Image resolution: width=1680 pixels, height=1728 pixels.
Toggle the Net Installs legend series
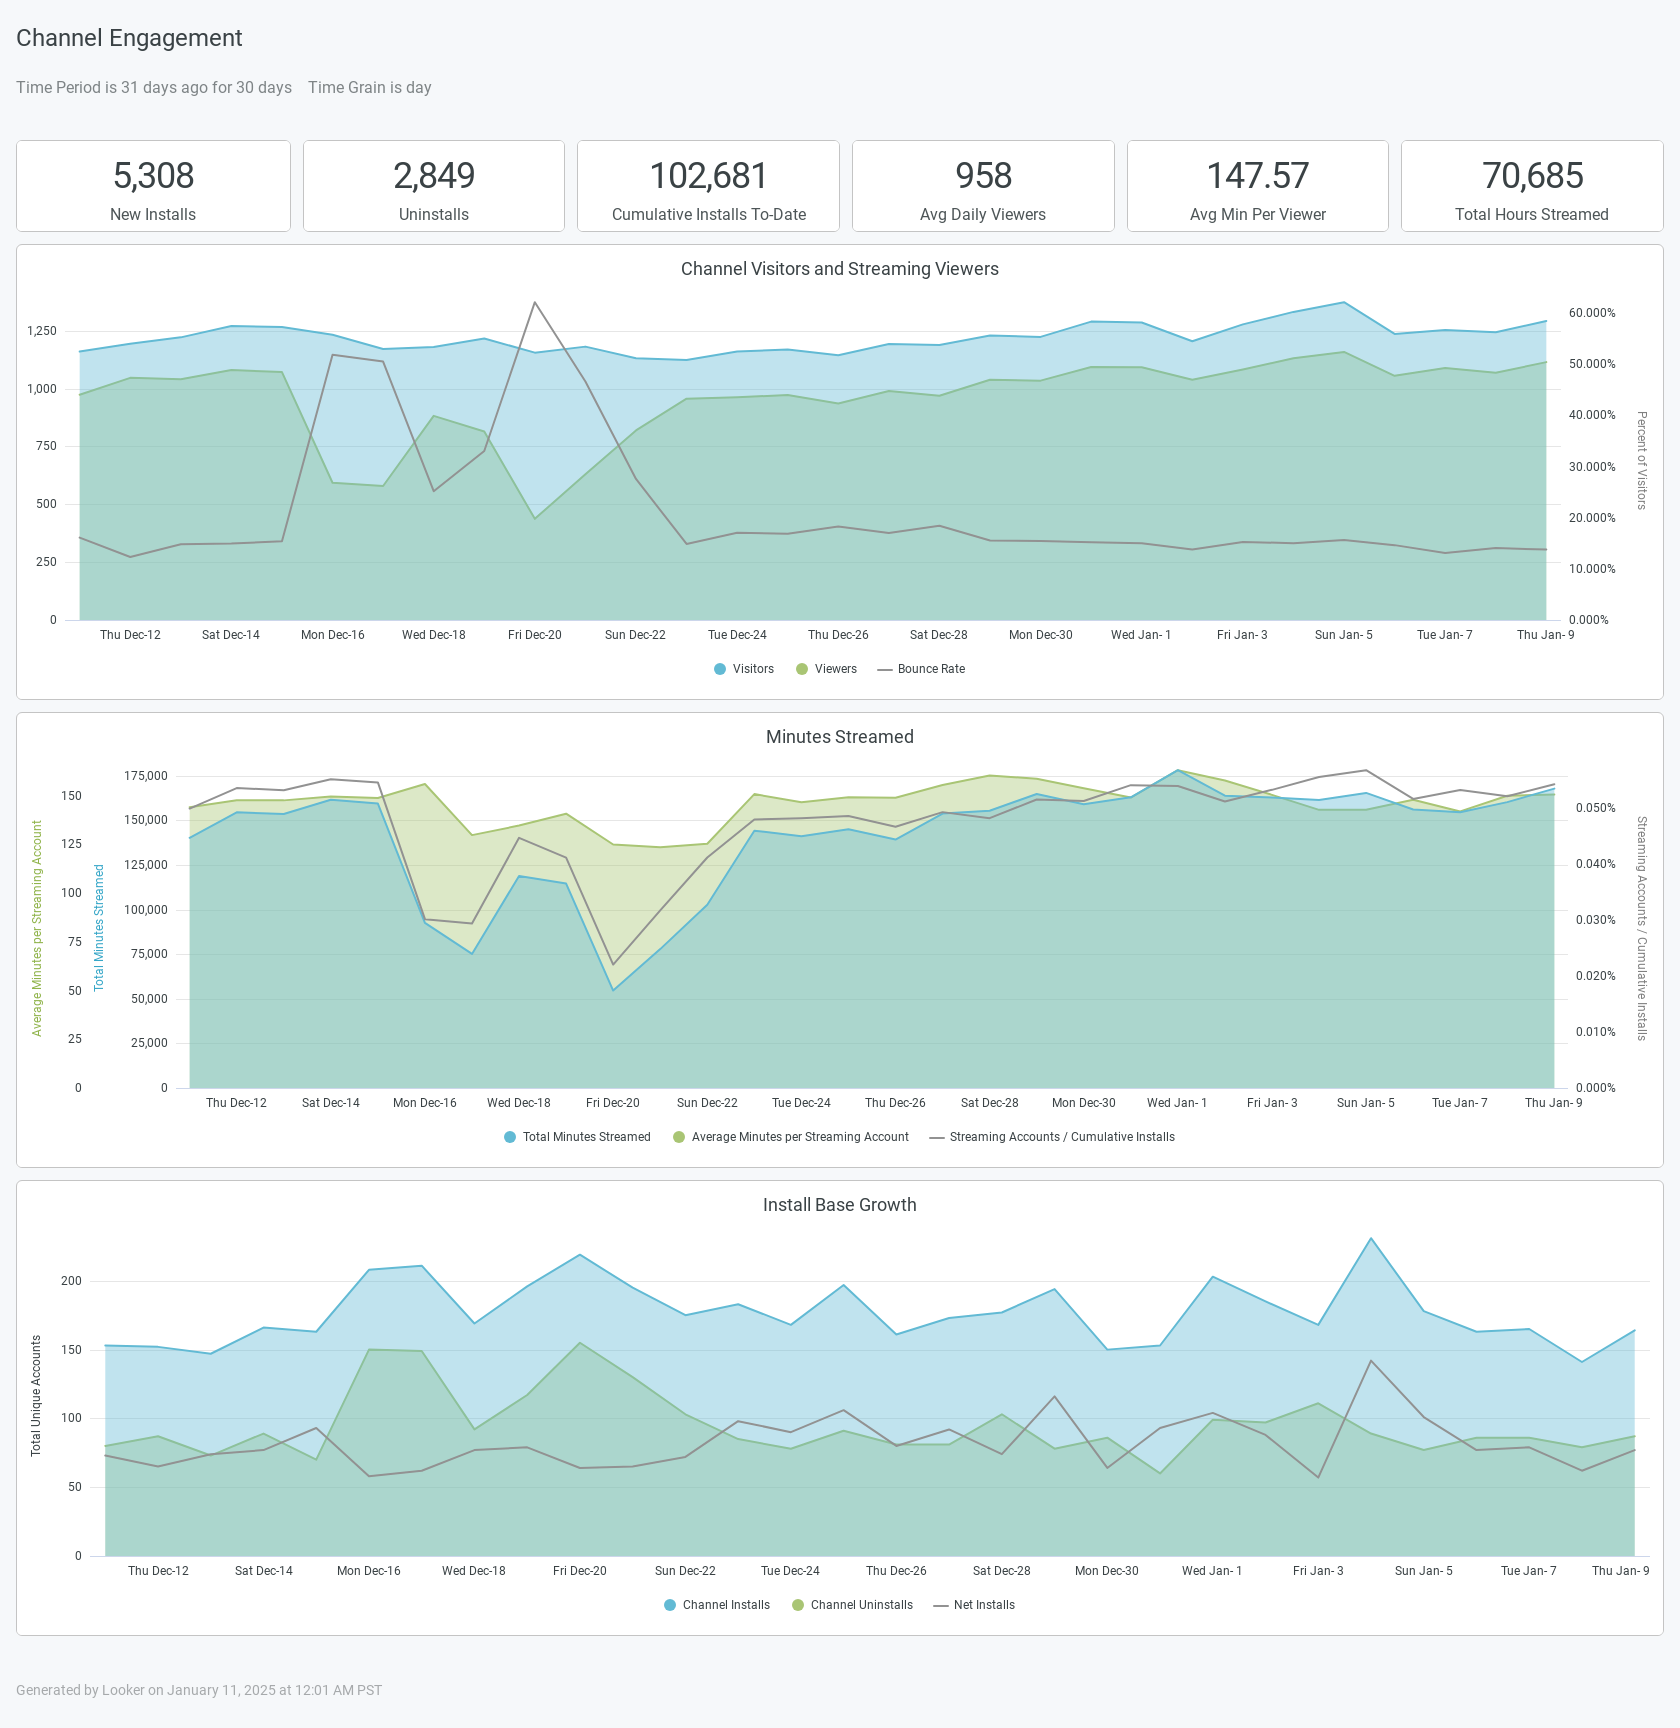point(974,1605)
